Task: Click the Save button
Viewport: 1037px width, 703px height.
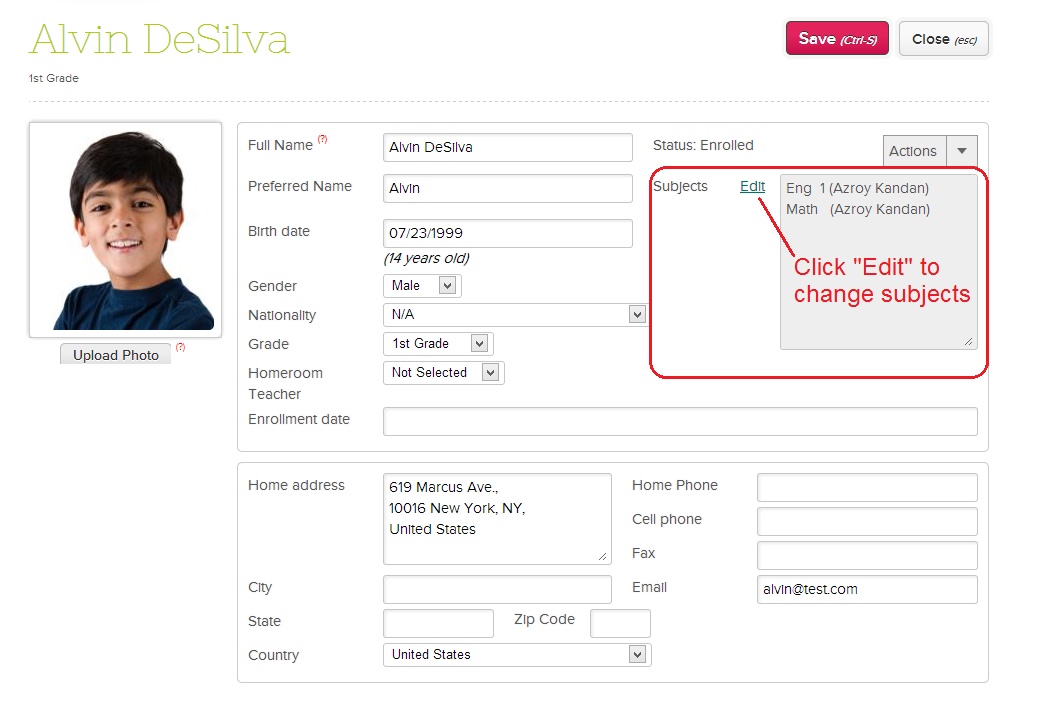Action: tap(837, 38)
